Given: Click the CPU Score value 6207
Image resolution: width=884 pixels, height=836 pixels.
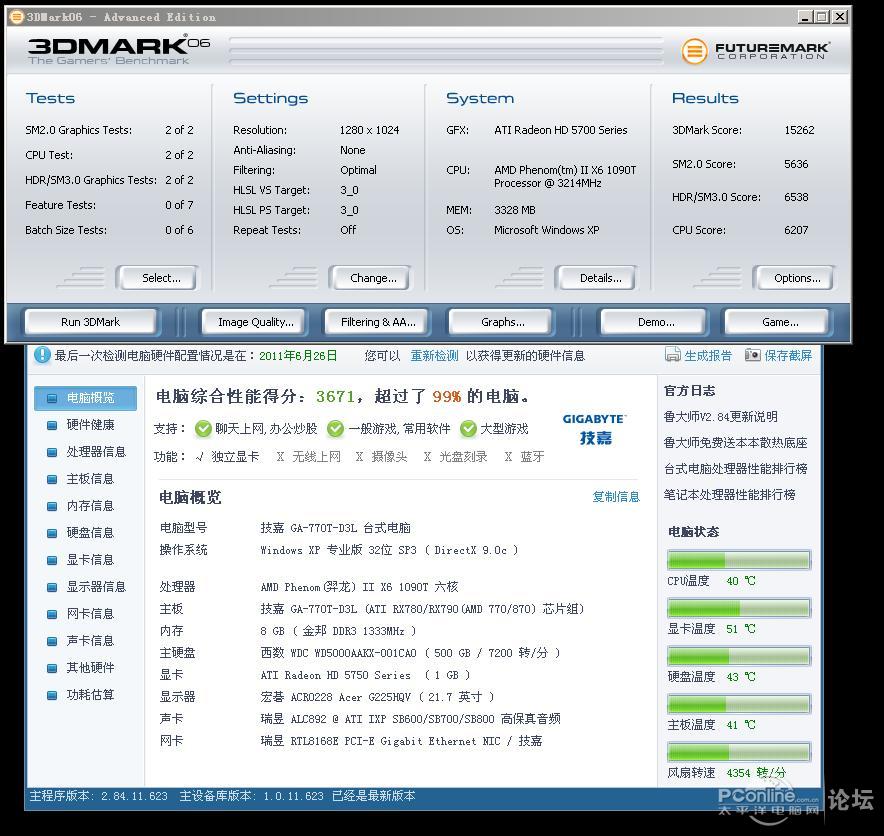Looking at the screenshot, I should click(x=796, y=230).
